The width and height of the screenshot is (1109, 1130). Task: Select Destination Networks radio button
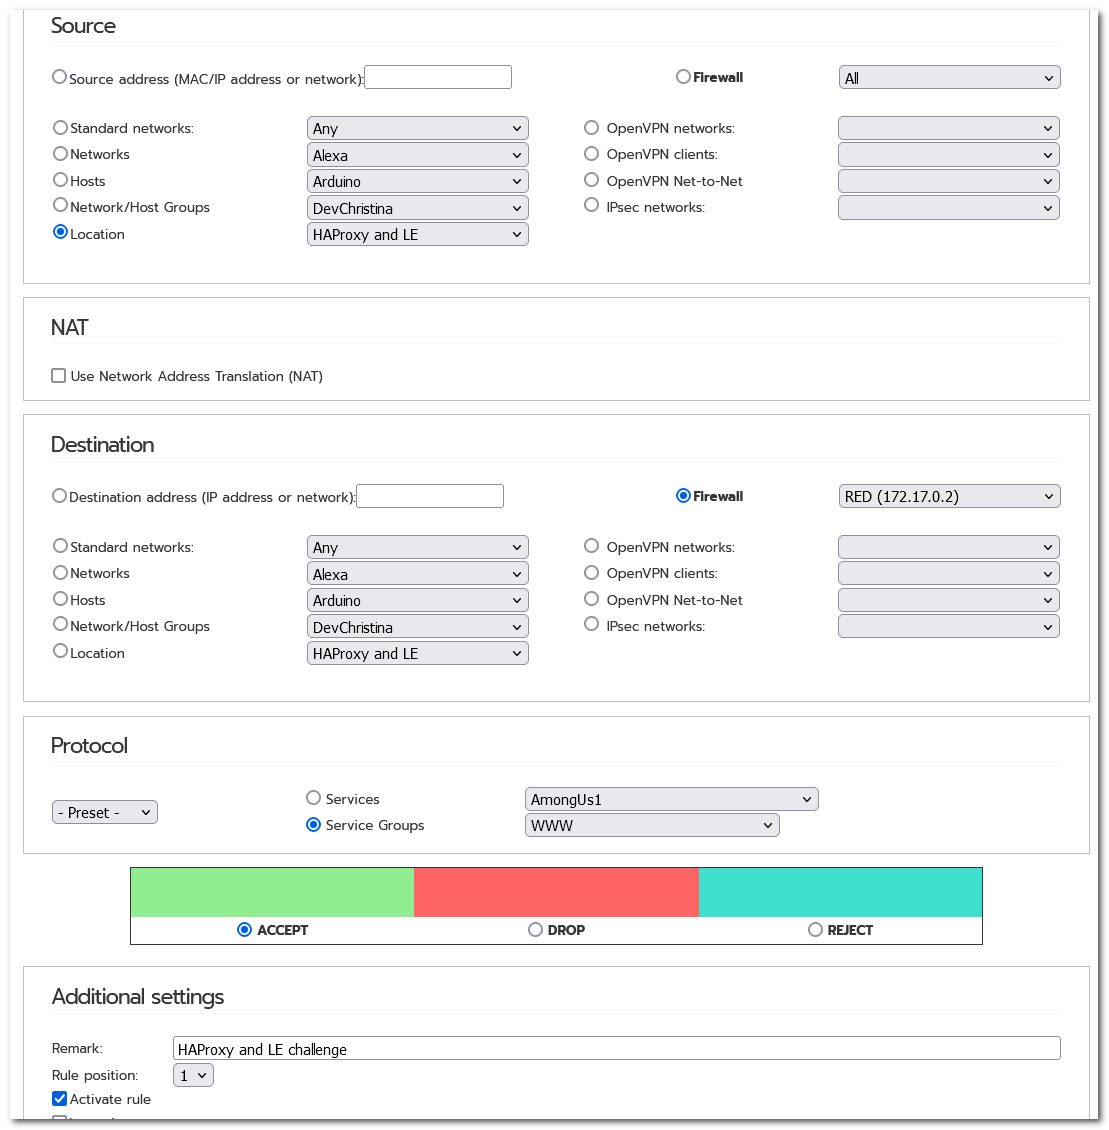click(61, 574)
